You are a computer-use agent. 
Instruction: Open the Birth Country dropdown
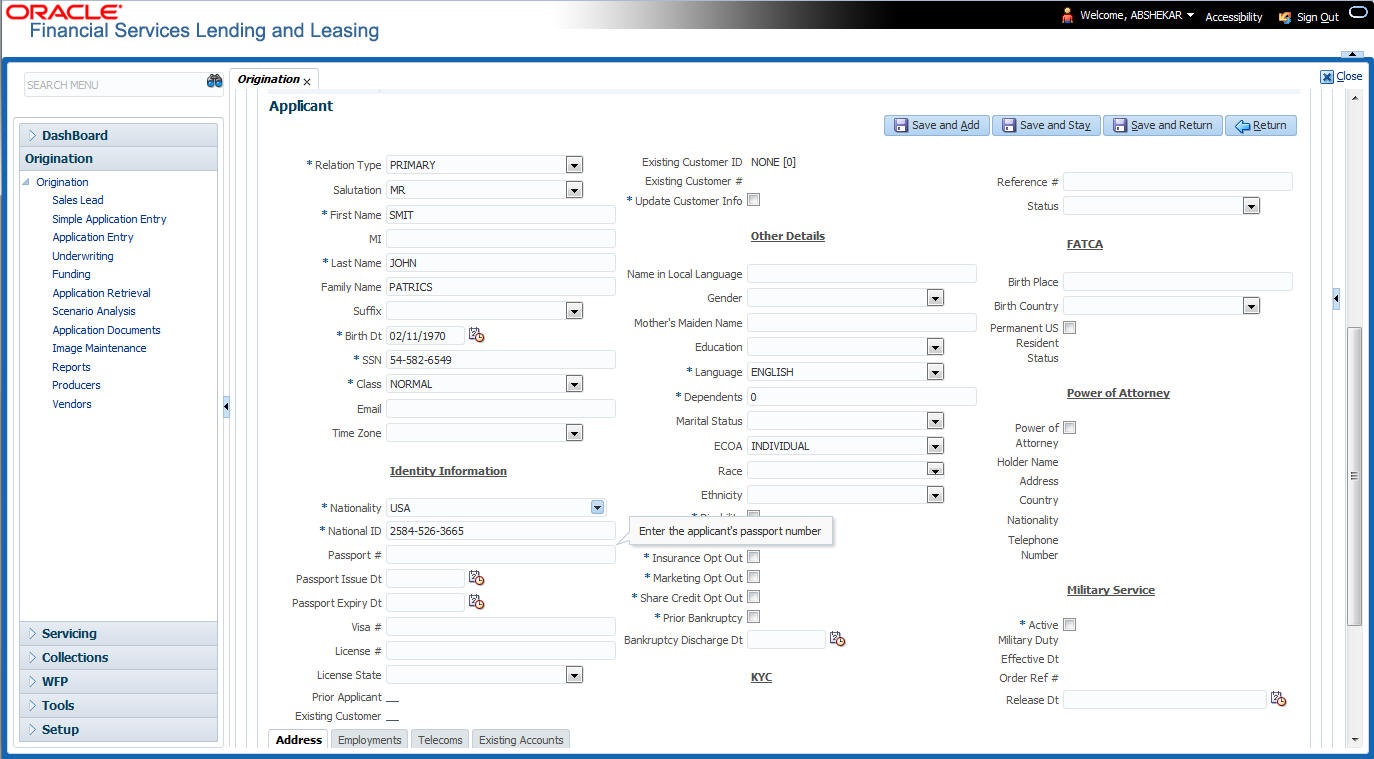click(1251, 306)
